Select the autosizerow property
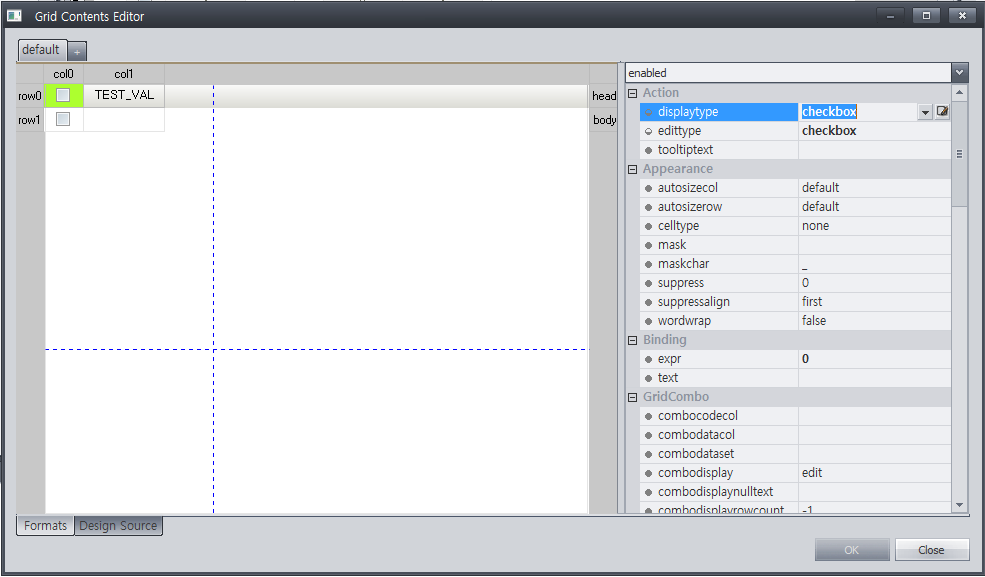Screen dimensions: 985x577 [719, 207]
